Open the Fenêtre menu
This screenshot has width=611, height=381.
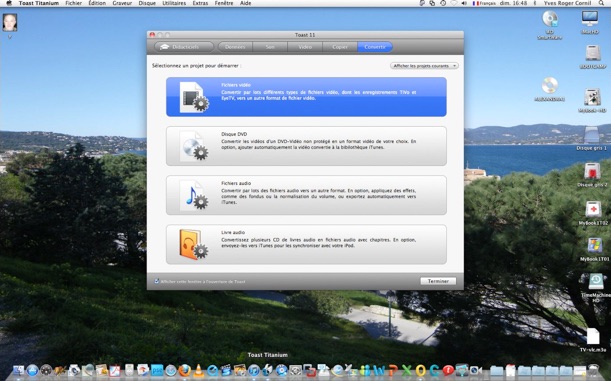[224, 3]
